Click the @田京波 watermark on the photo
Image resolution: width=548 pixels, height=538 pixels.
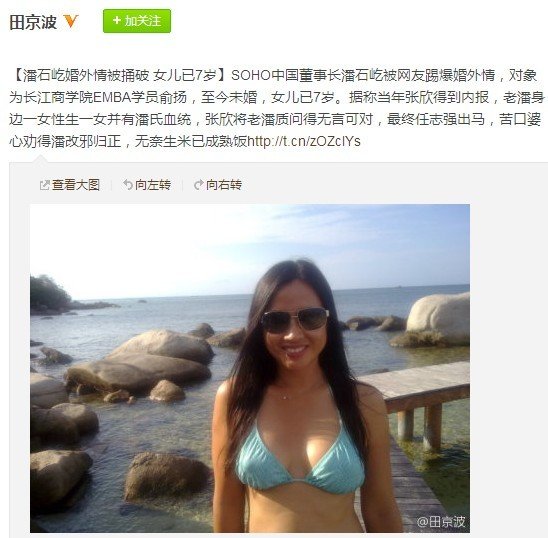pyautogui.click(x=441, y=522)
